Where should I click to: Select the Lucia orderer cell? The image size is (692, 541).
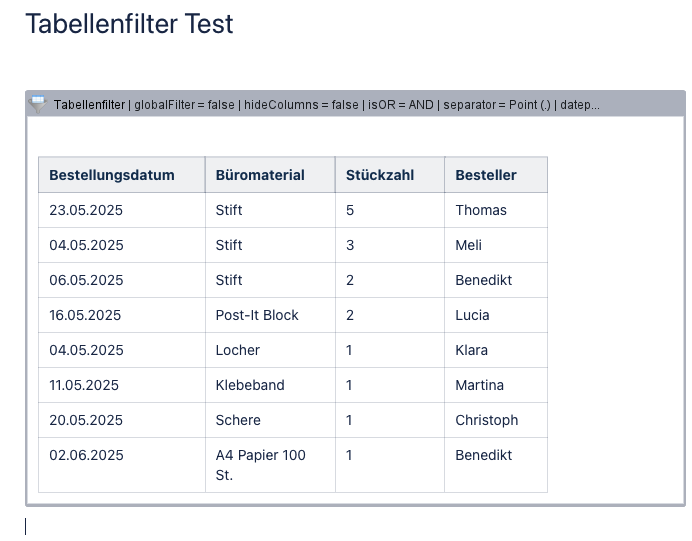click(472, 315)
